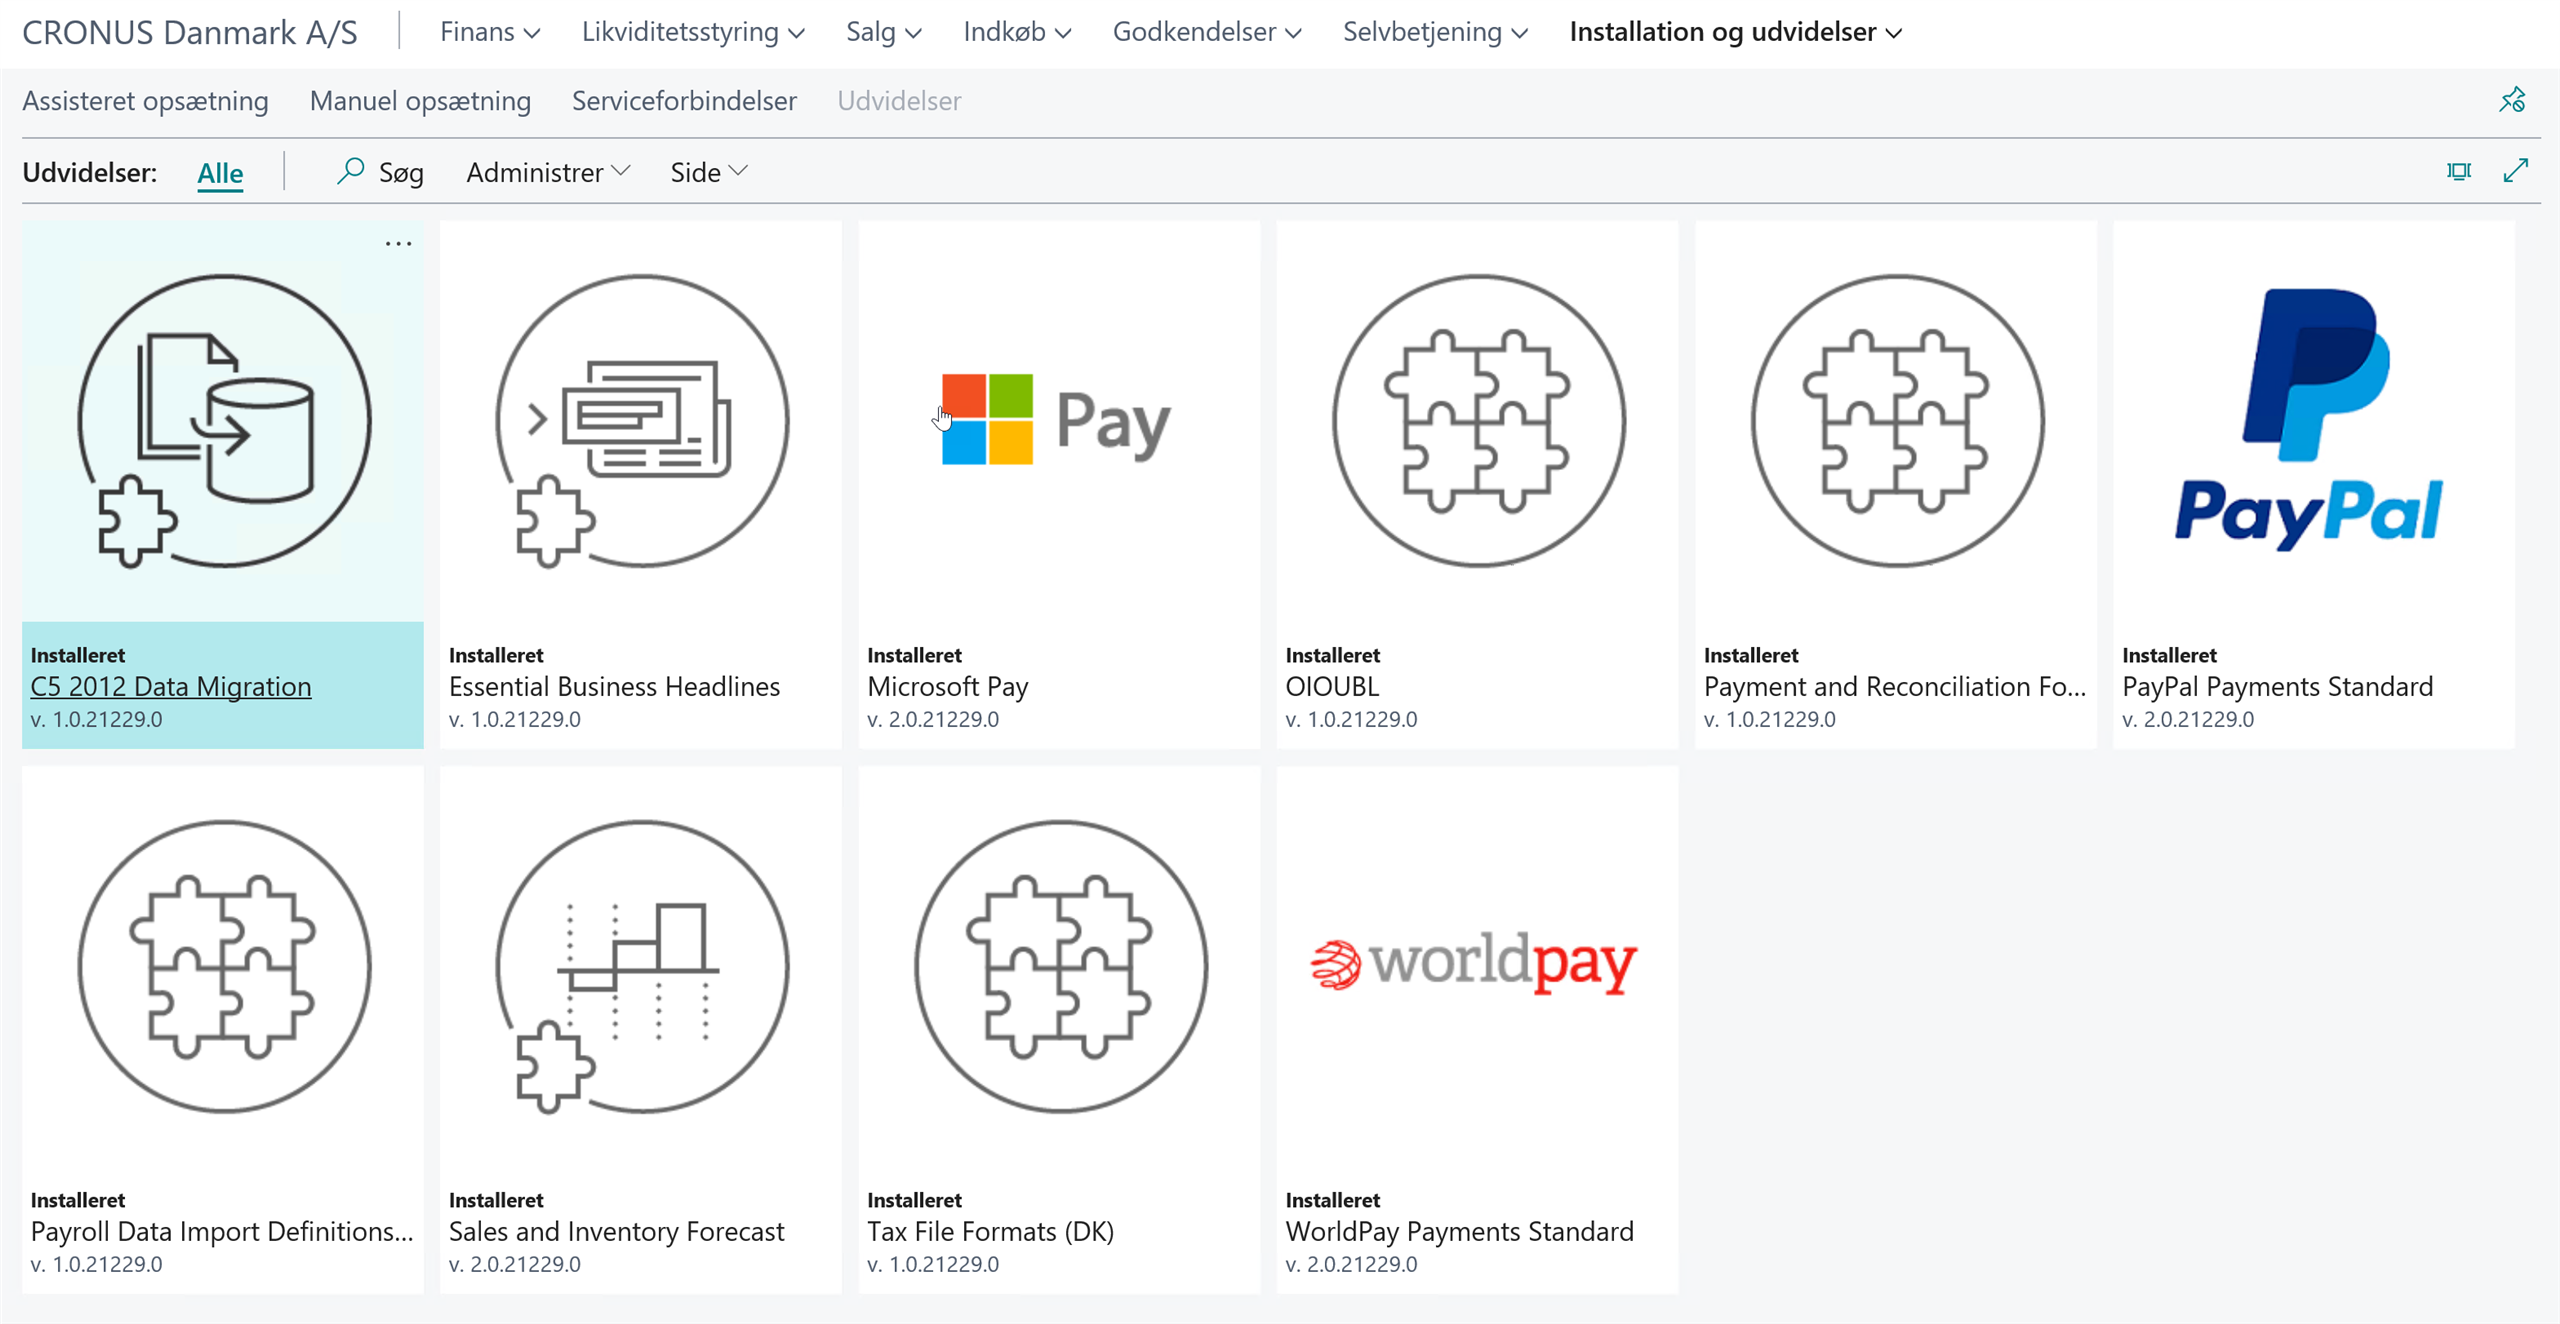
Task: Open the C5 2012 Data Migration extension icon
Action: pos(224,421)
